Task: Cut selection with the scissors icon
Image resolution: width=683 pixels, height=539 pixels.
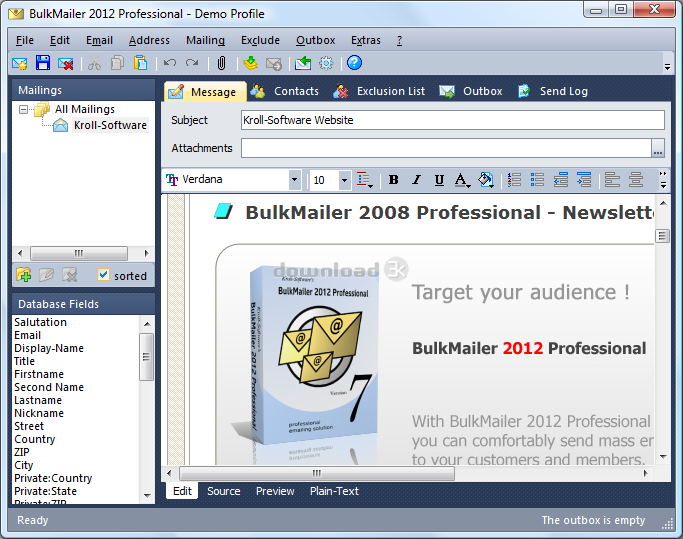Action: point(94,64)
